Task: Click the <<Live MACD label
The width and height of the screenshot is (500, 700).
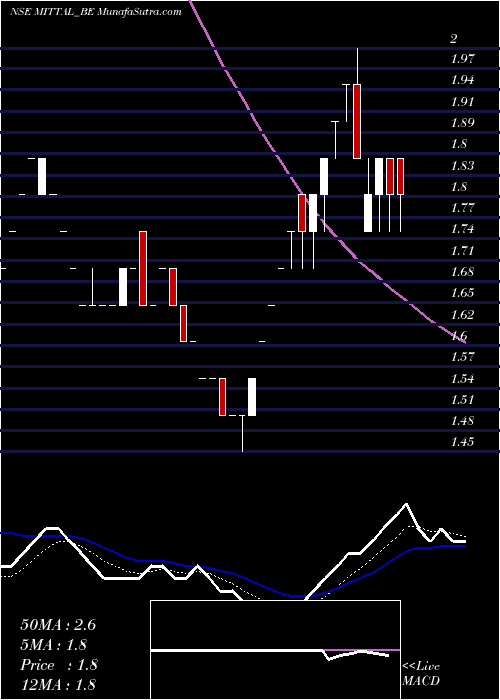Action: [421, 674]
